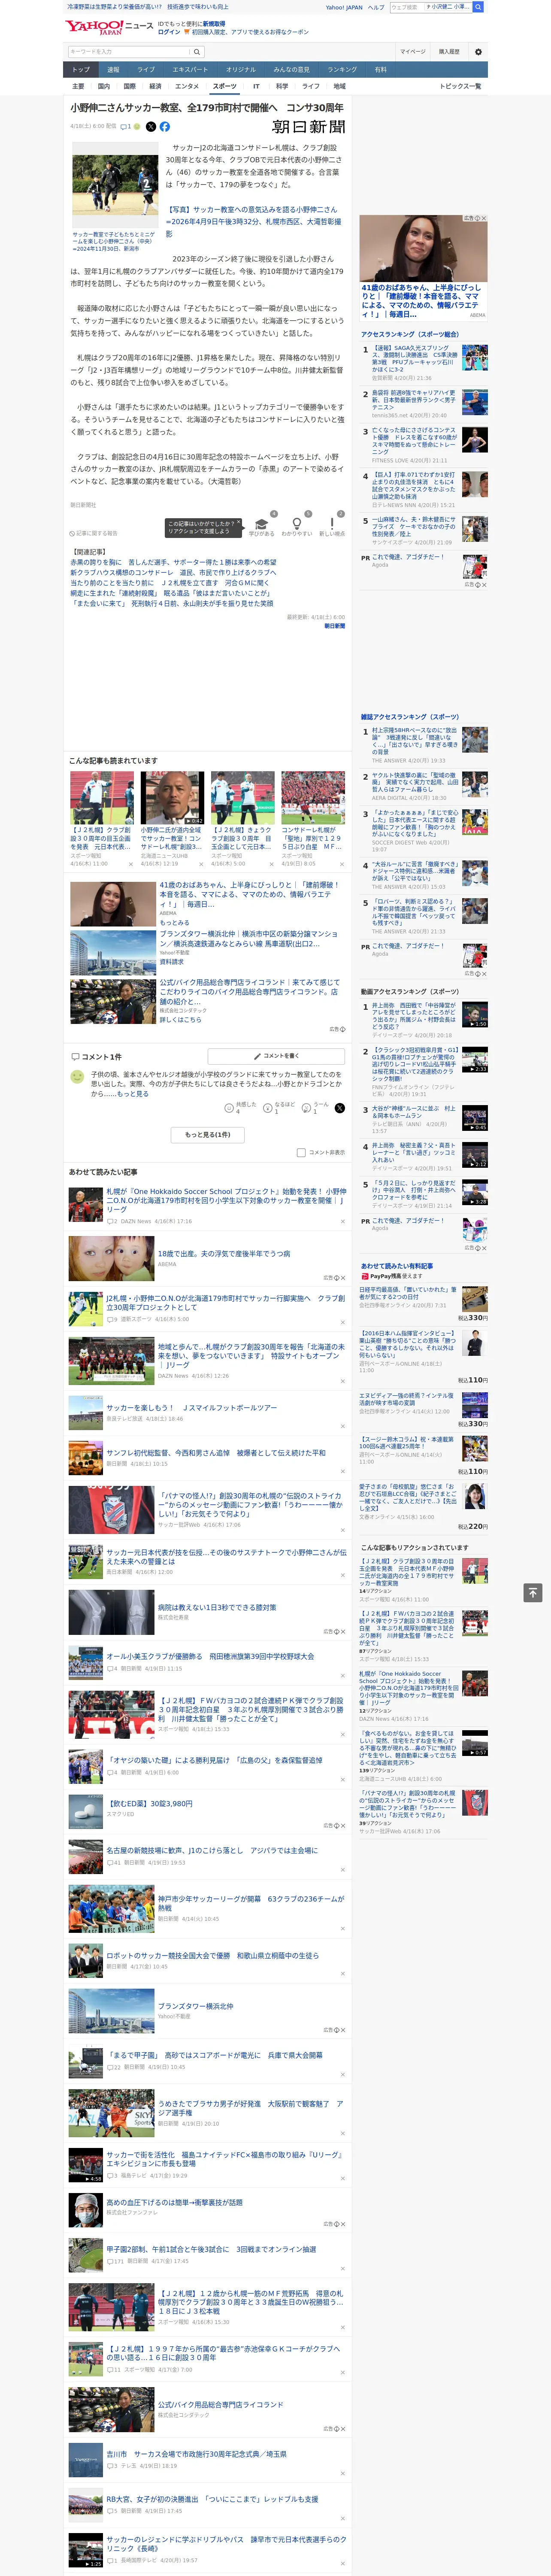Image resolution: width=551 pixels, height=2576 pixels.
Task: Open the ランキング navigation tab
Action: point(342,70)
